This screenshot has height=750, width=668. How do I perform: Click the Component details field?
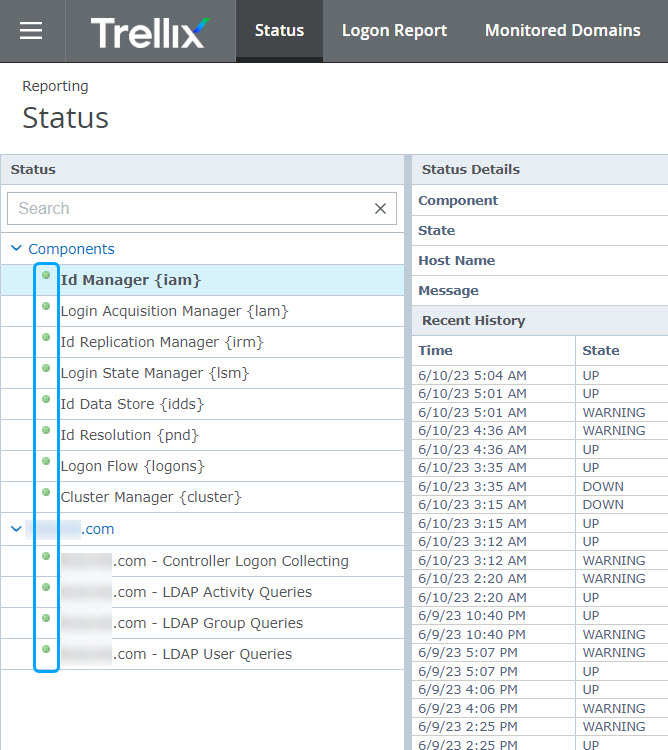point(540,200)
